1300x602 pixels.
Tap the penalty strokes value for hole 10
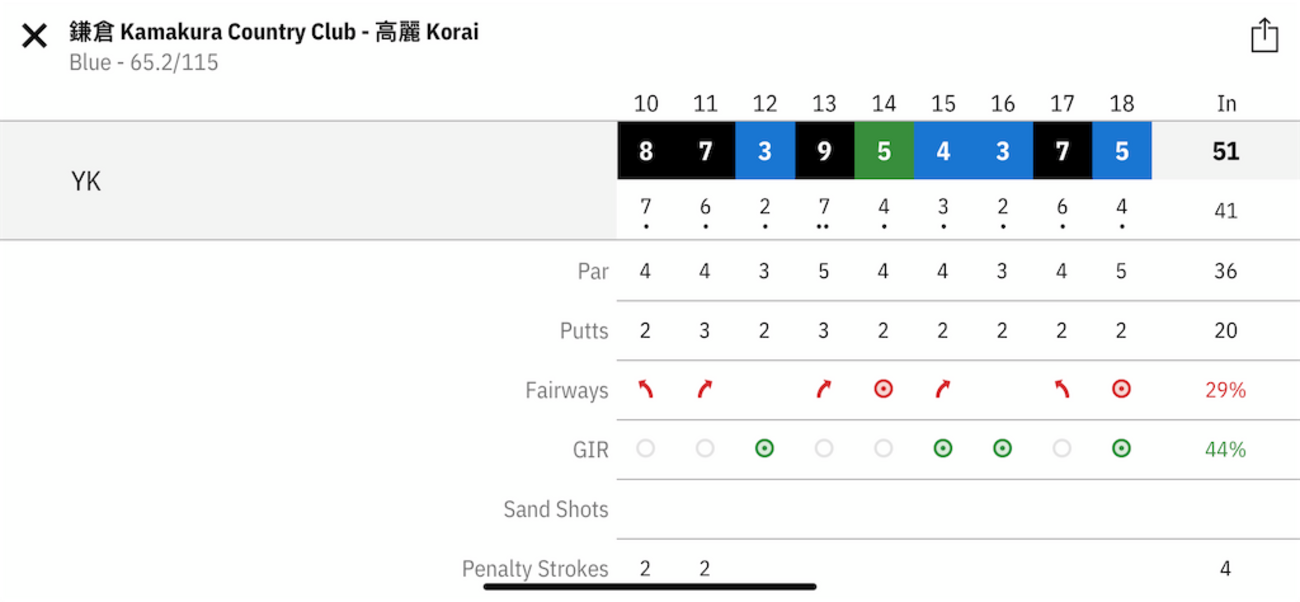(x=646, y=569)
